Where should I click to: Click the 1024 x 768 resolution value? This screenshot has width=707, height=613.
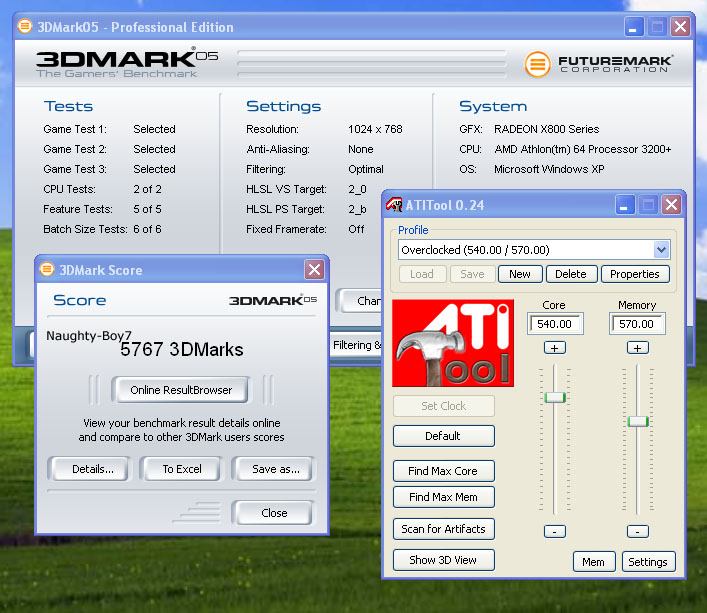(x=375, y=129)
